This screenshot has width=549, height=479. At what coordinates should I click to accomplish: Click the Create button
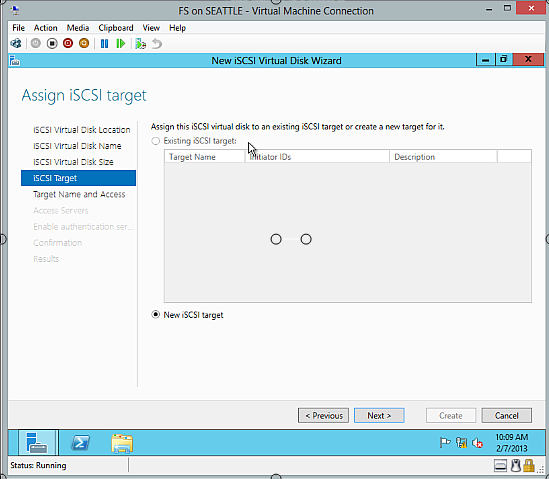pos(451,415)
